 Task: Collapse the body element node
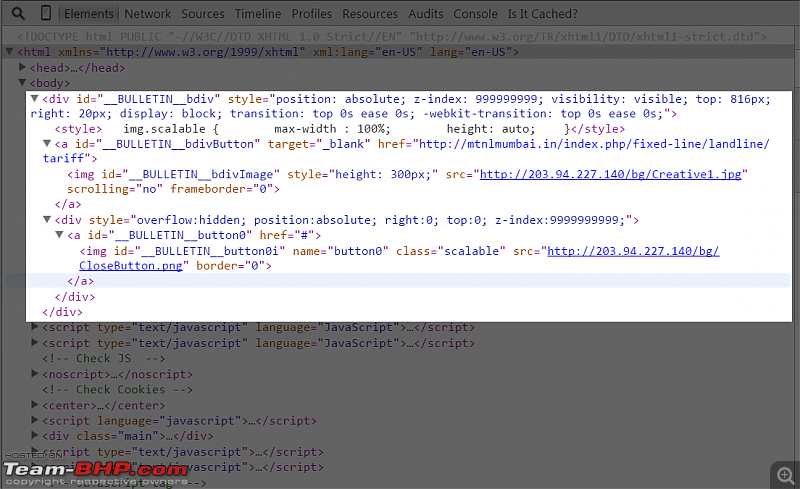[x=22, y=82]
